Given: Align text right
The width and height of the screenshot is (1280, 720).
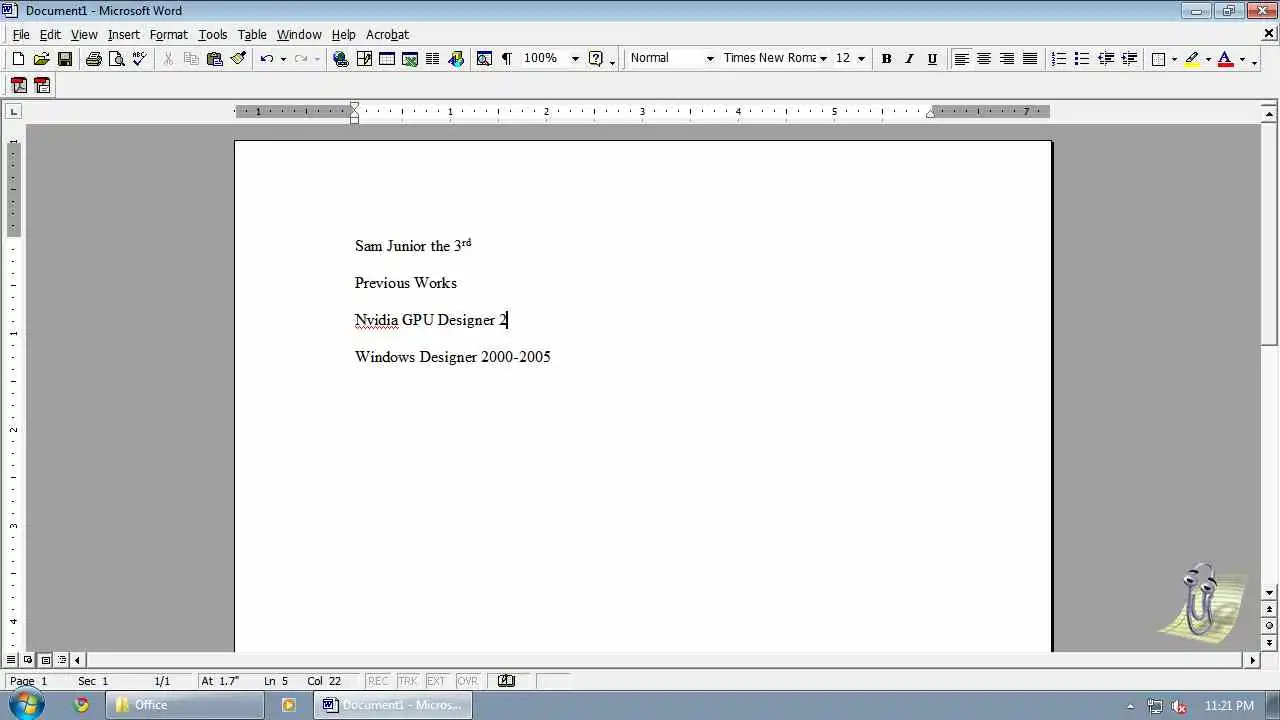Looking at the screenshot, I should (x=1007, y=59).
